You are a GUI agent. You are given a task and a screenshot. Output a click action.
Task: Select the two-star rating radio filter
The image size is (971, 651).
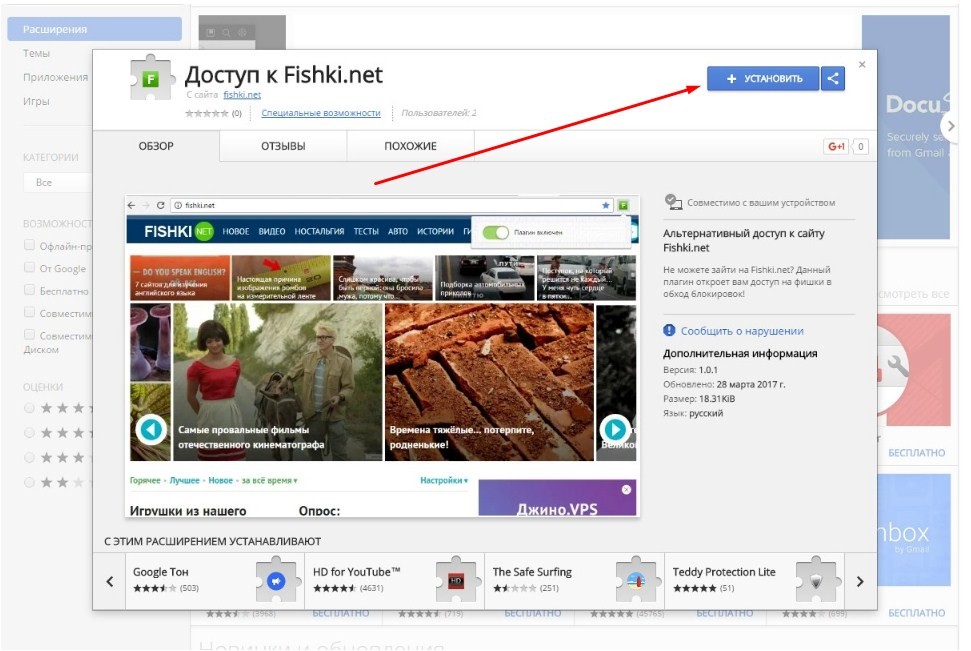29,482
